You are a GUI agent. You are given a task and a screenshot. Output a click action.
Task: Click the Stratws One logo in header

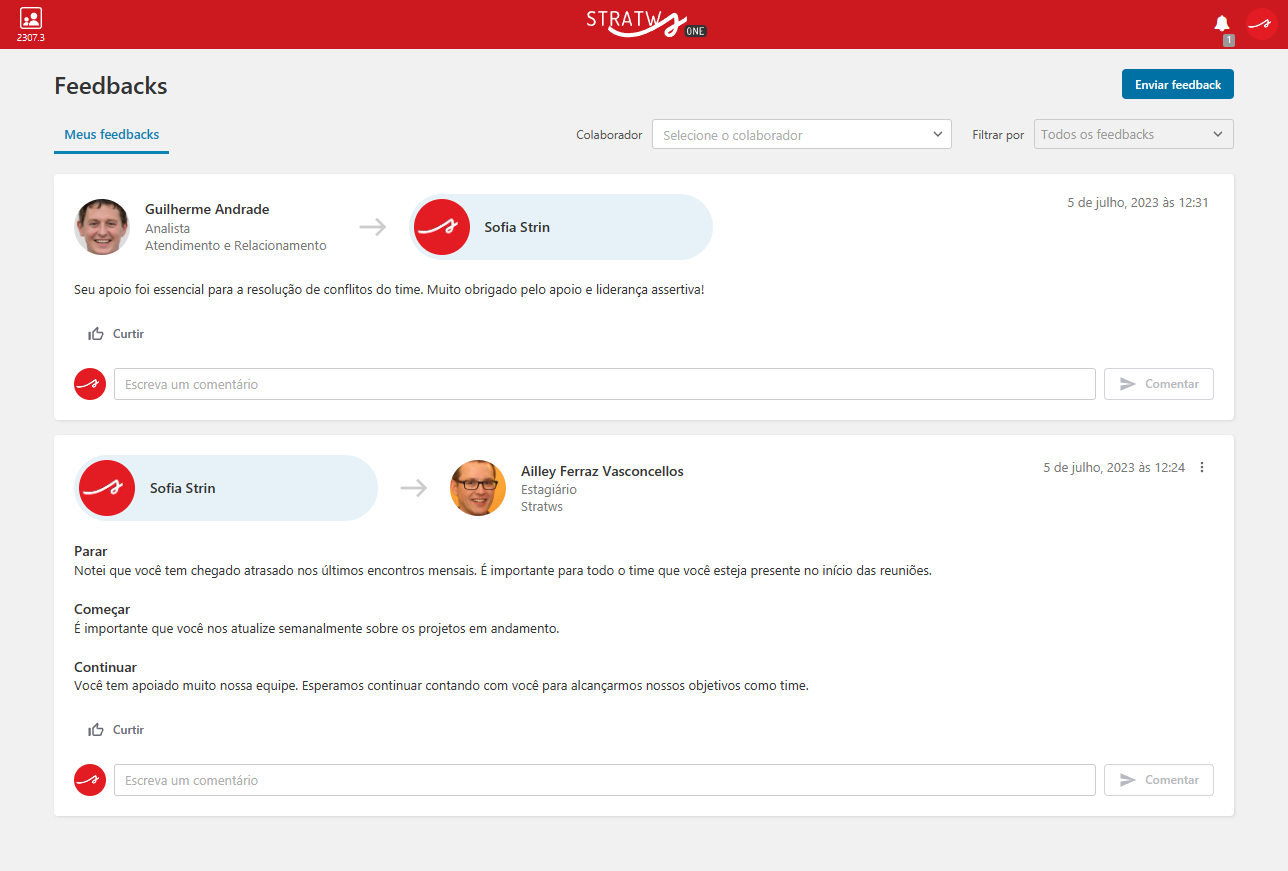tap(647, 24)
